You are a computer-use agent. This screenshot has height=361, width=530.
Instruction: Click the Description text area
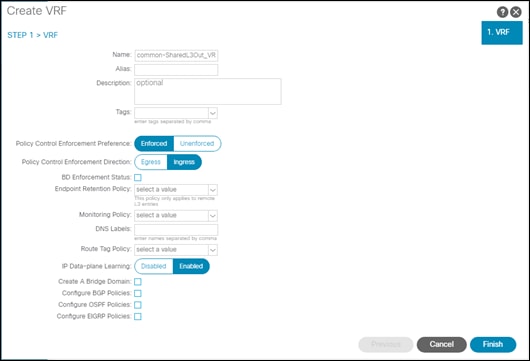click(x=208, y=91)
